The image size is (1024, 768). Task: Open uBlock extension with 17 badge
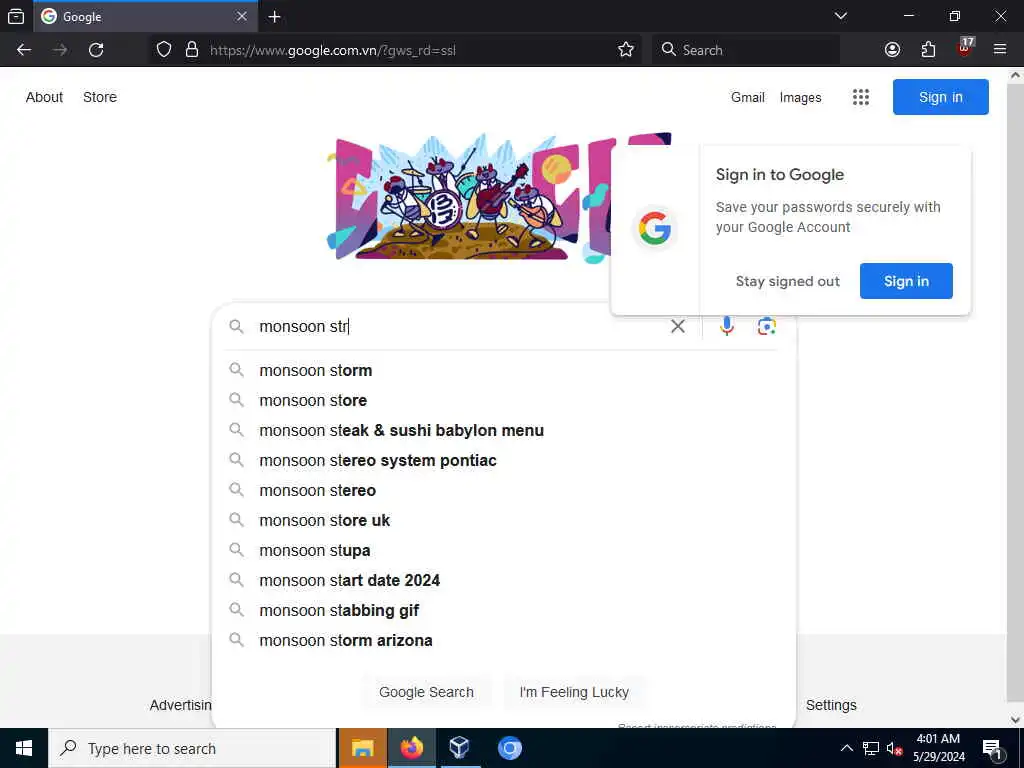coord(965,48)
